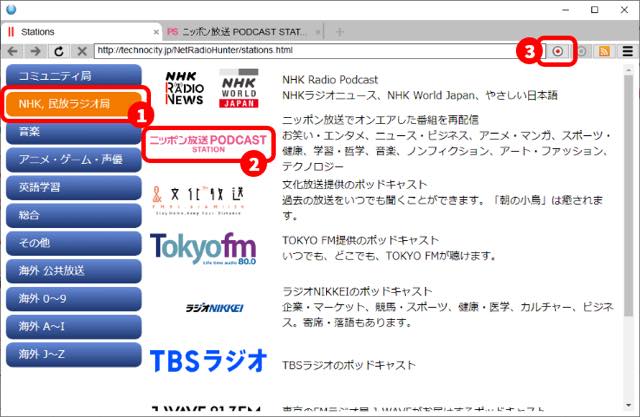Click the grayed record icon beside the red one
The image size is (640, 417).
[x=582, y=51]
